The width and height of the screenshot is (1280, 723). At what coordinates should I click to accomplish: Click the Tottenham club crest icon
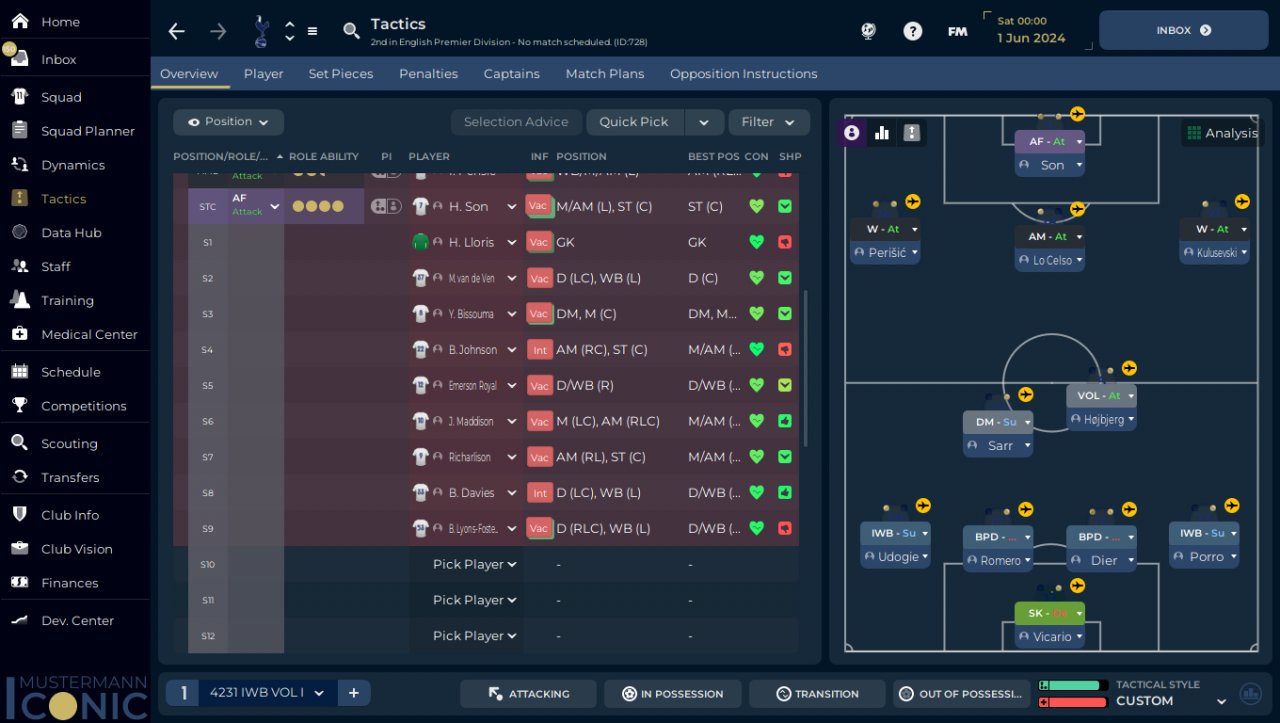(261, 31)
